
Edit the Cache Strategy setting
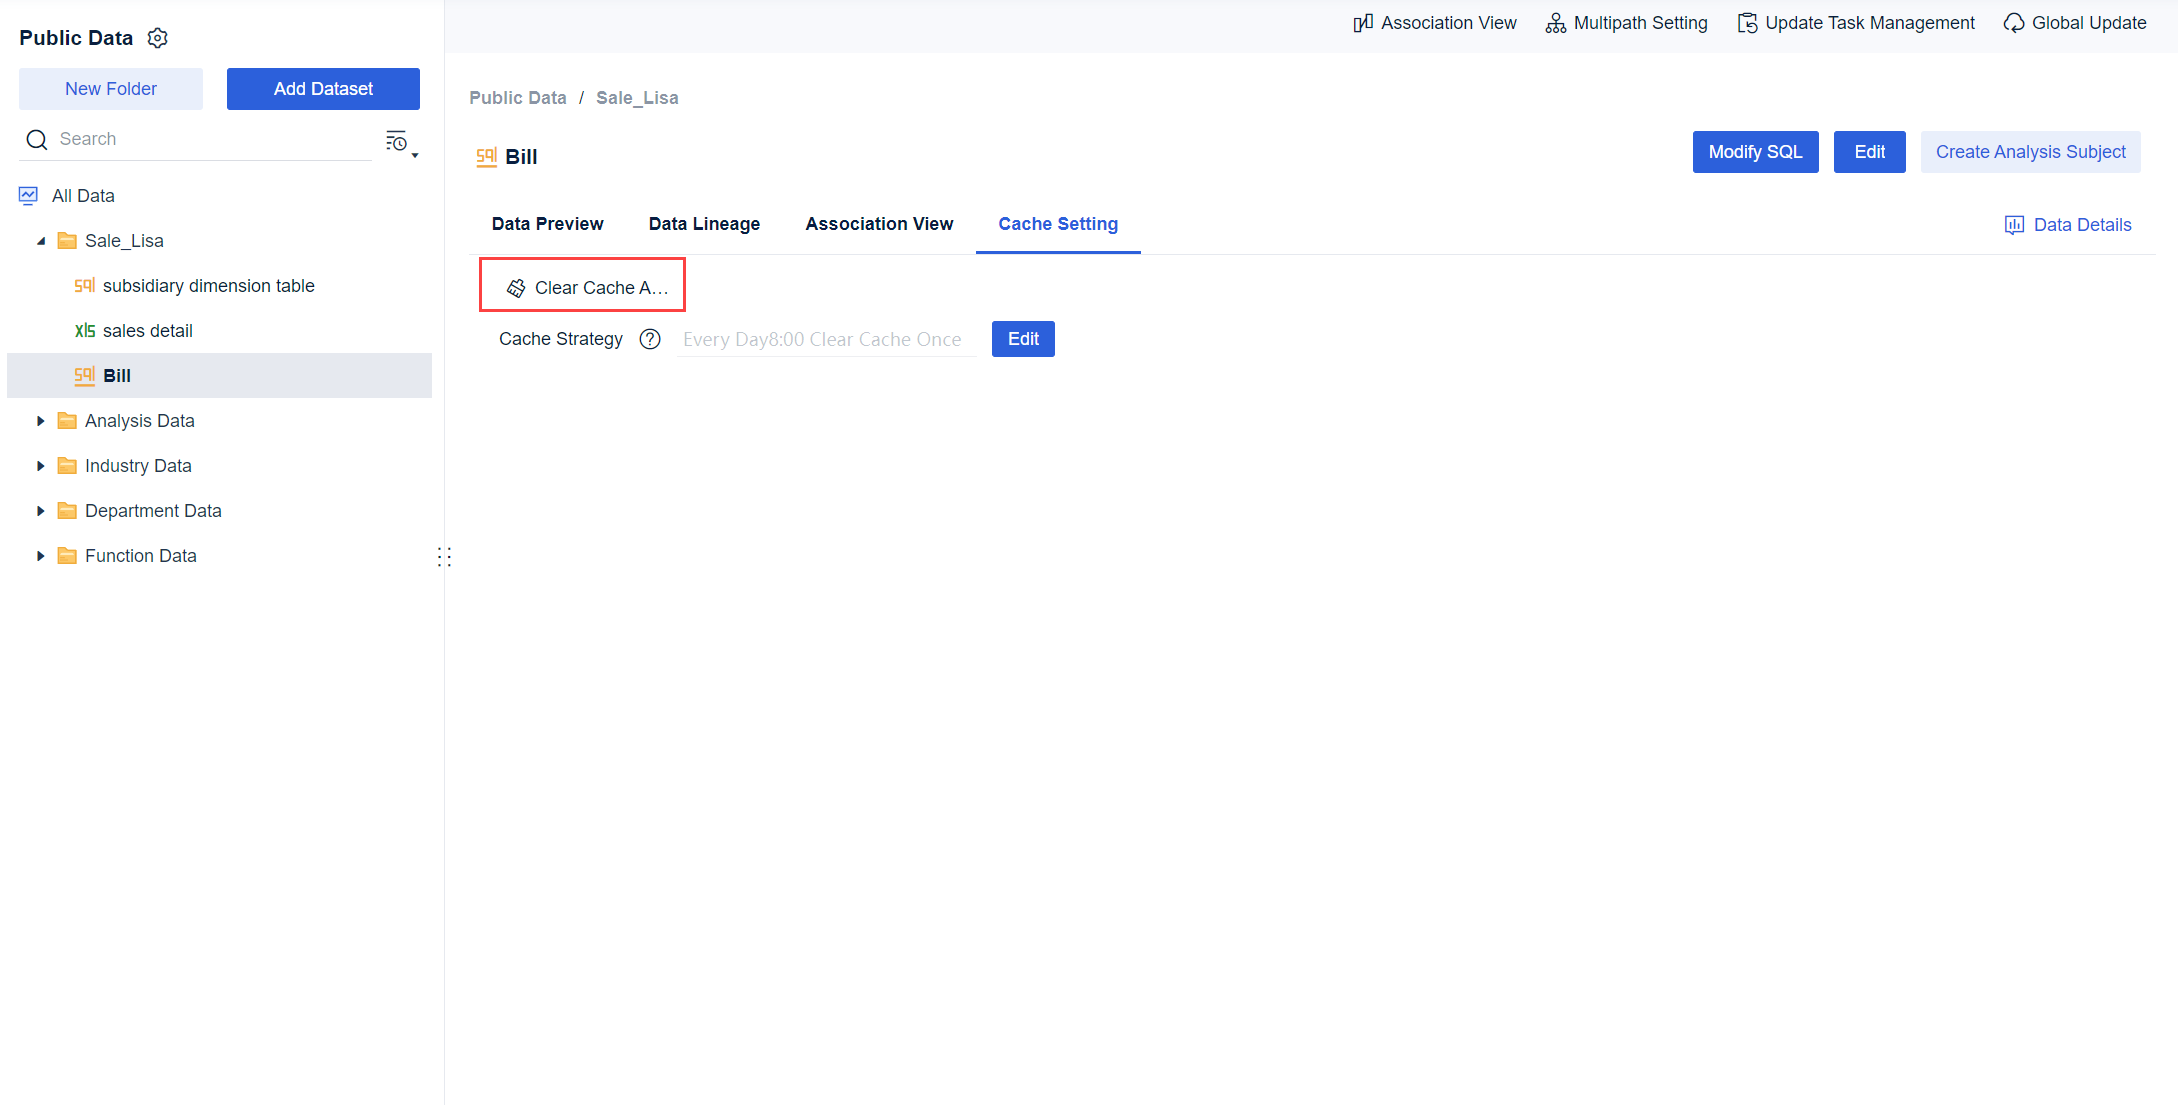[x=1023, y=339]
